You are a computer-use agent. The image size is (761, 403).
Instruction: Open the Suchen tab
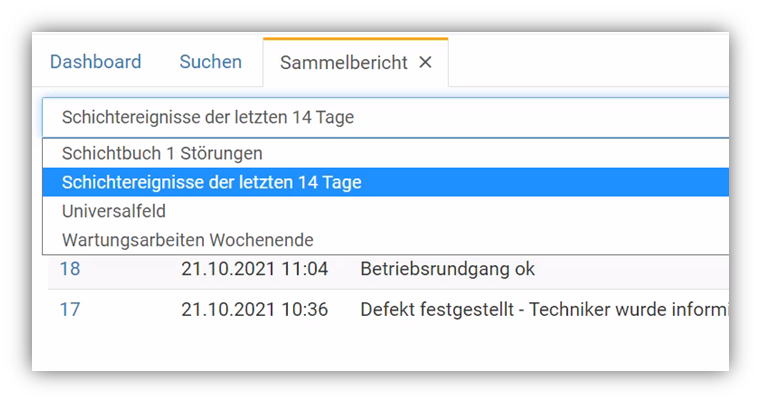coord(210,62)
